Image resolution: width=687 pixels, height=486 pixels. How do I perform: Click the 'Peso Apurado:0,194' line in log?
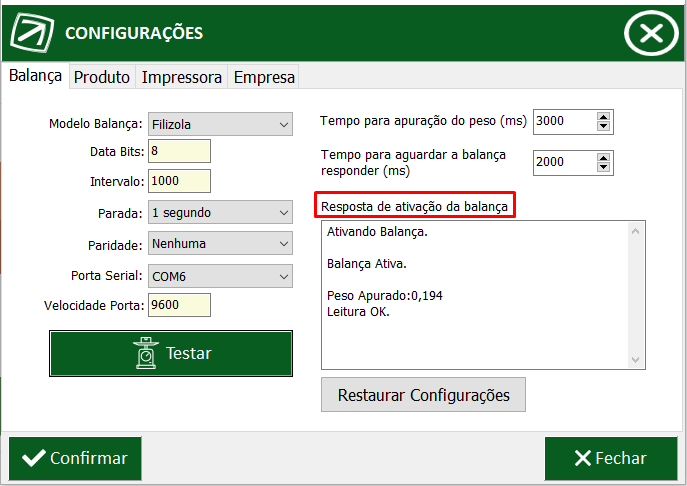(x=385, y=296)
